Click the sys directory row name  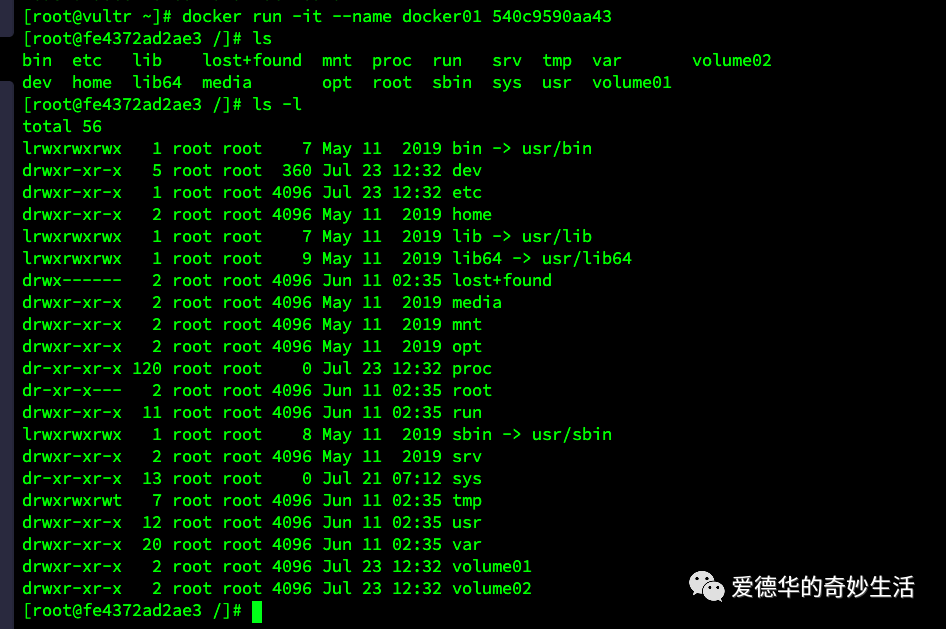coord(467,479)
